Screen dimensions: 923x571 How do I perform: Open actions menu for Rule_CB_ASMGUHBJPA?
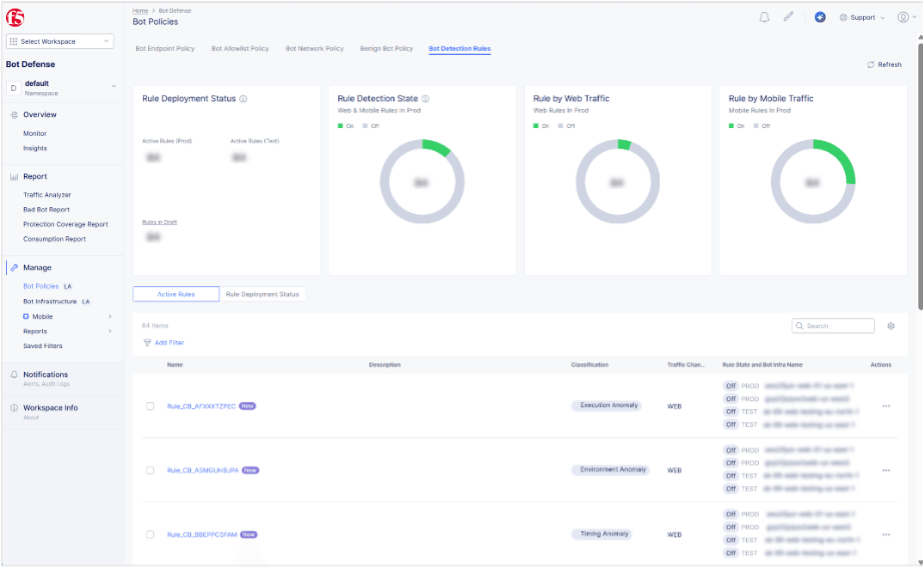coord(886,470)
